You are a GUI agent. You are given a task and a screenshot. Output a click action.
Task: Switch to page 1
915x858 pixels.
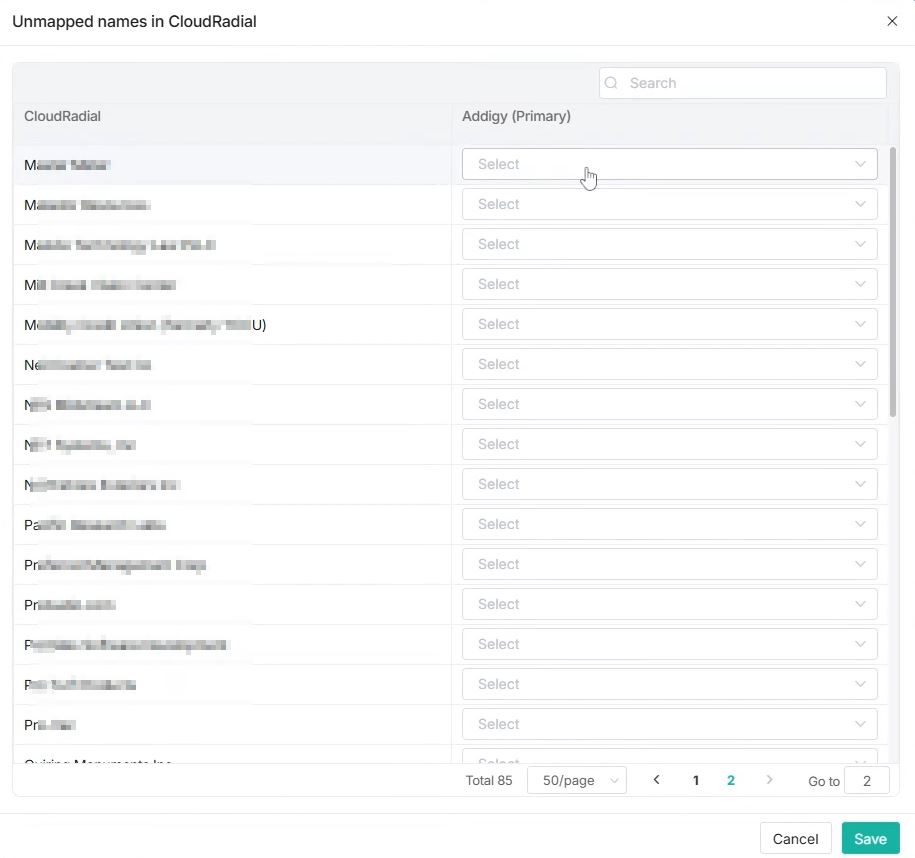(696, 781)
